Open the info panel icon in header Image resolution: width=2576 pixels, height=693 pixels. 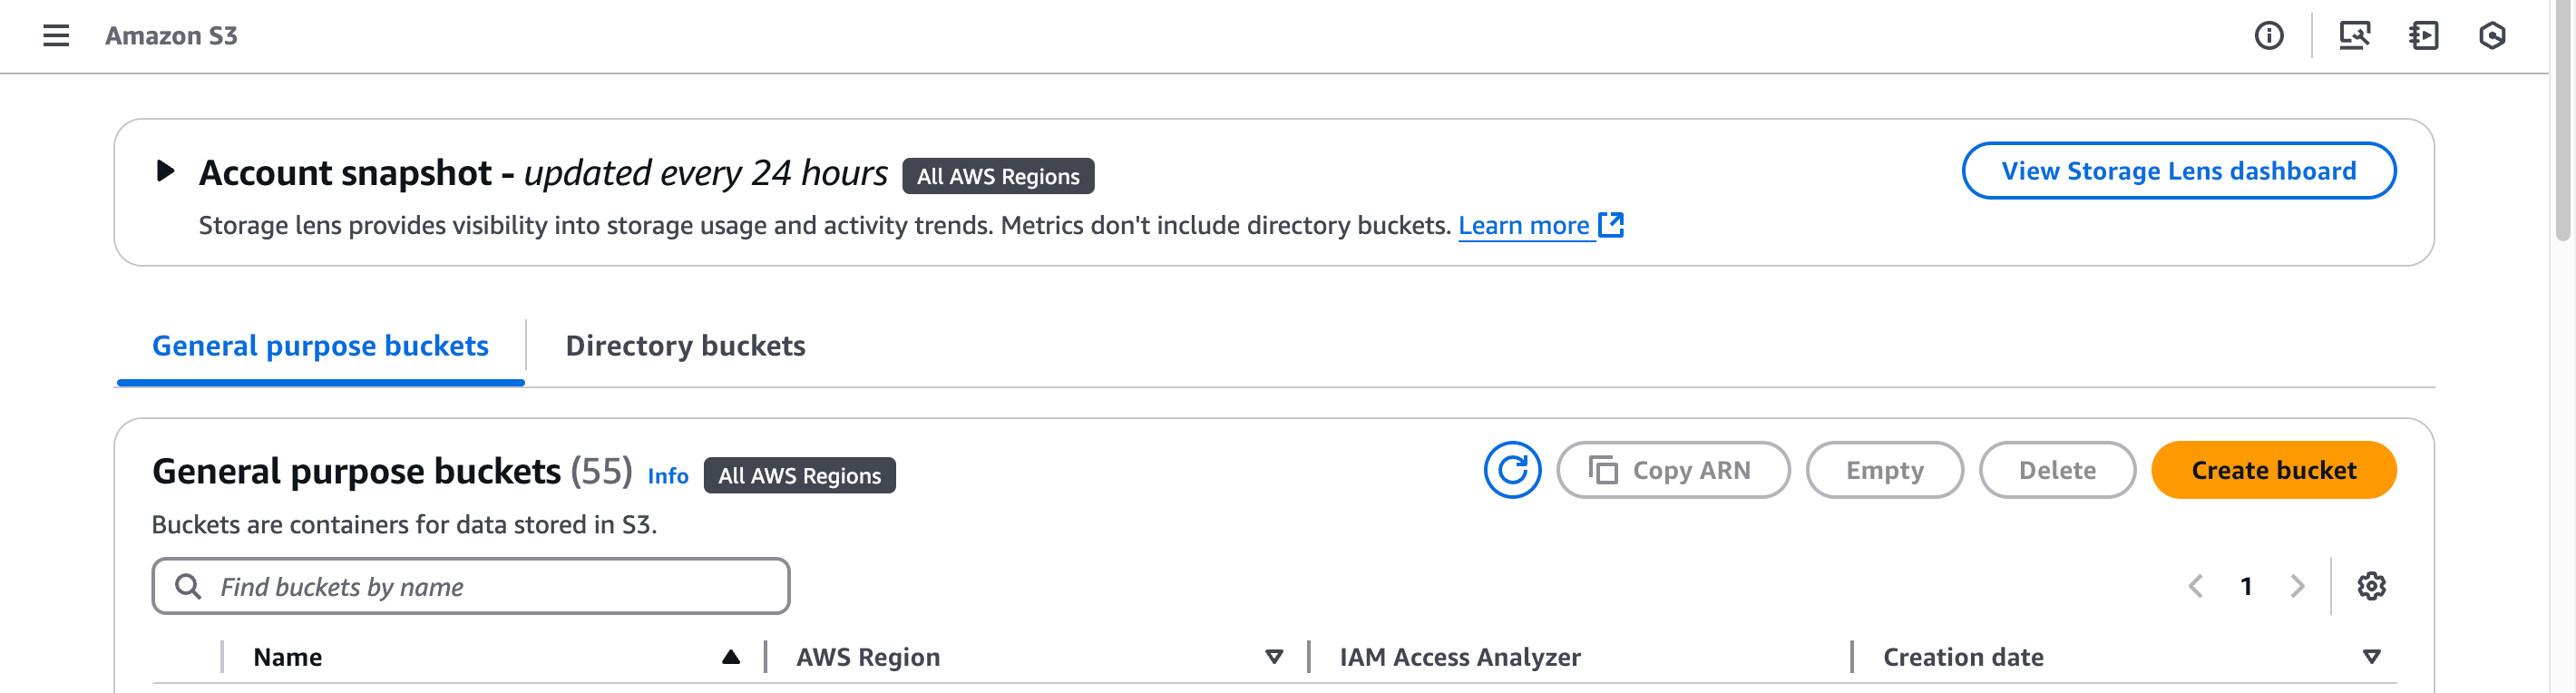(2268, 36)
